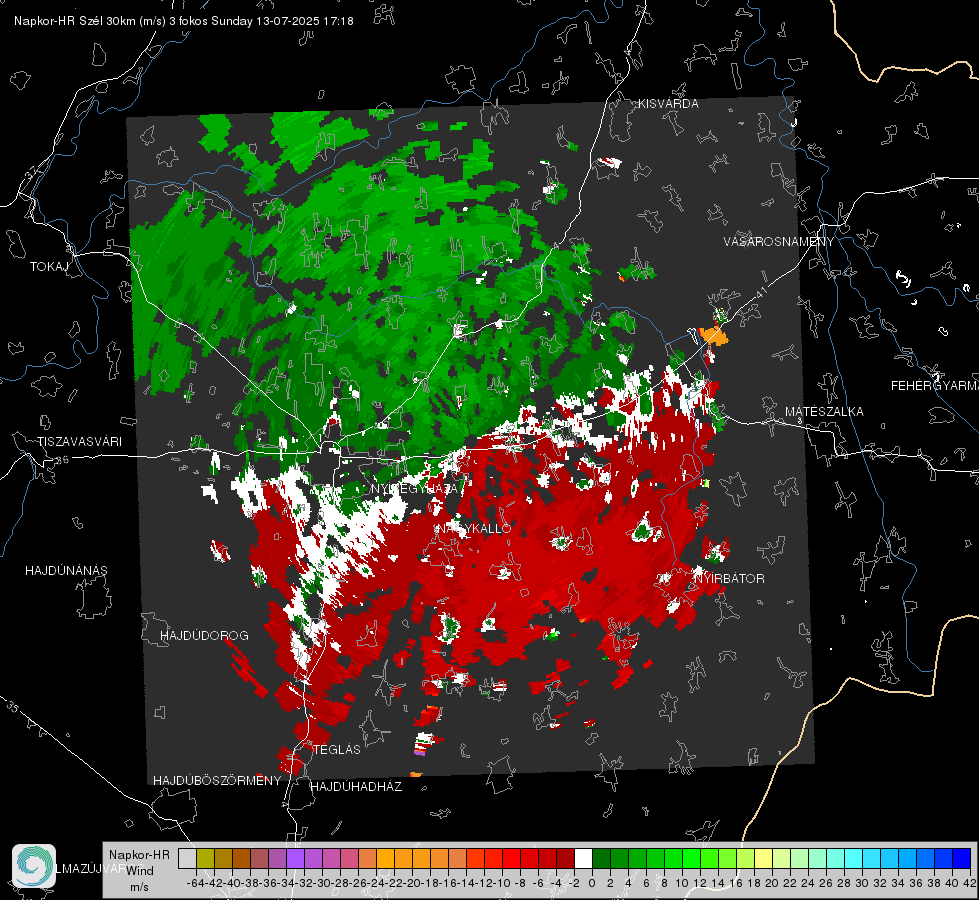
Task: Click the Wind label in the legend
Action: 140,870
